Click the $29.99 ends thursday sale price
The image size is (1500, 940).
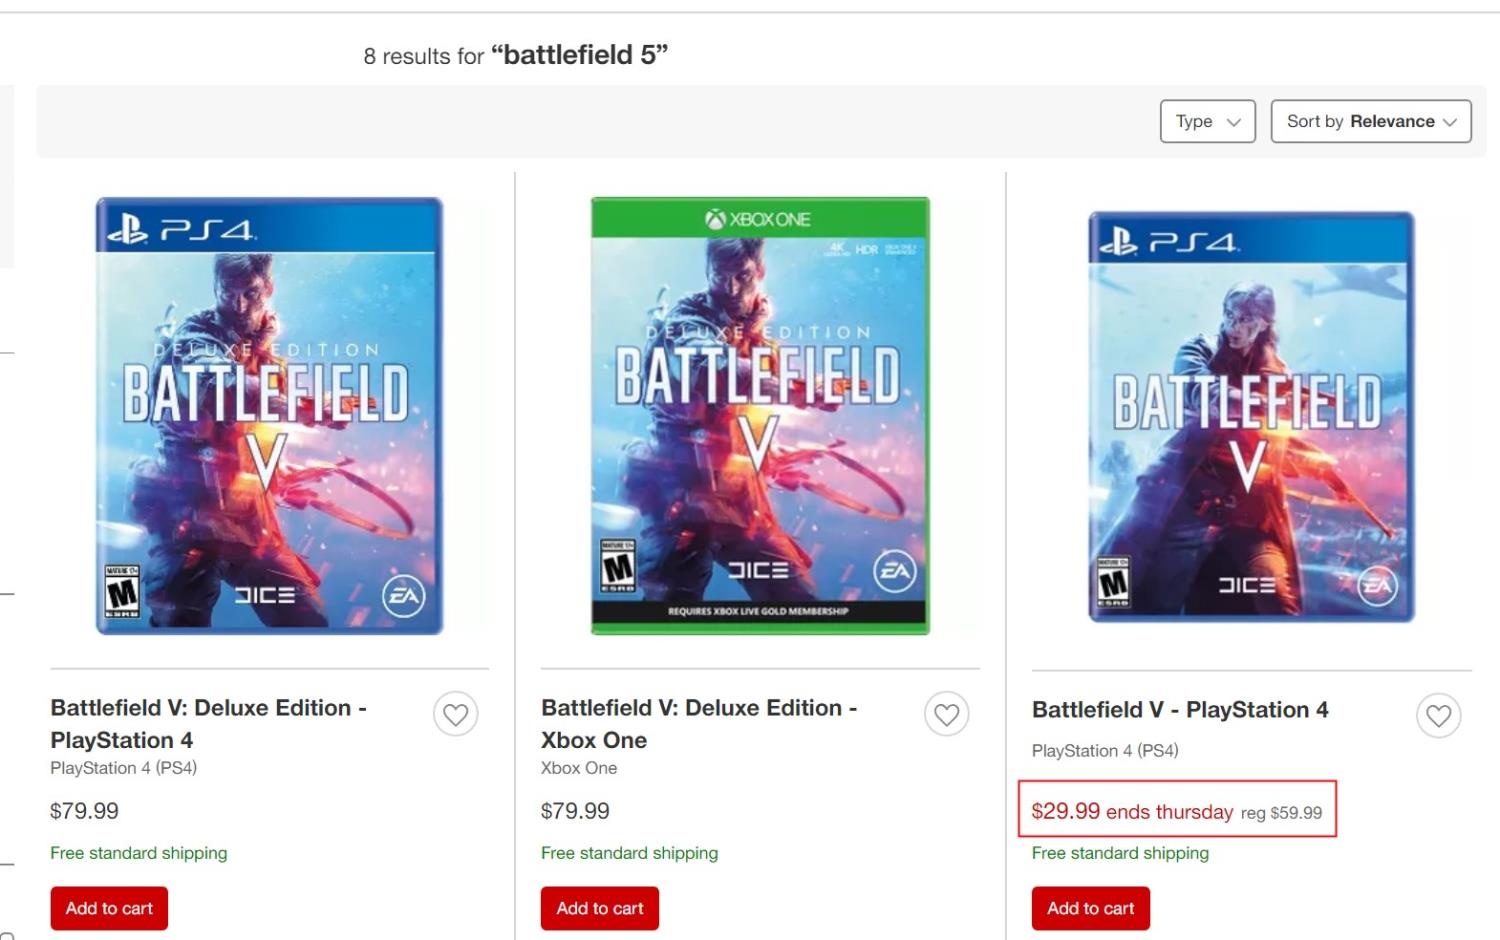point(1132,811)
